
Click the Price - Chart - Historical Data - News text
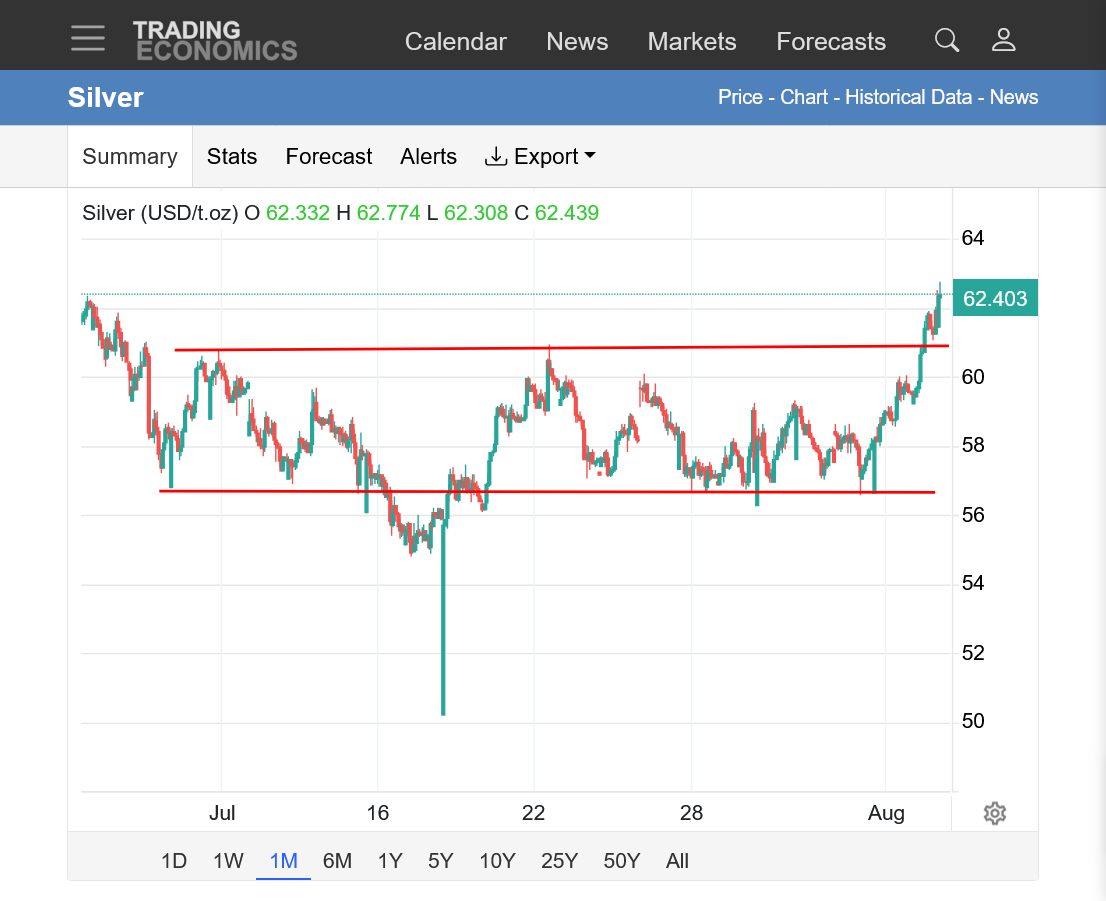tap(877, 97)
